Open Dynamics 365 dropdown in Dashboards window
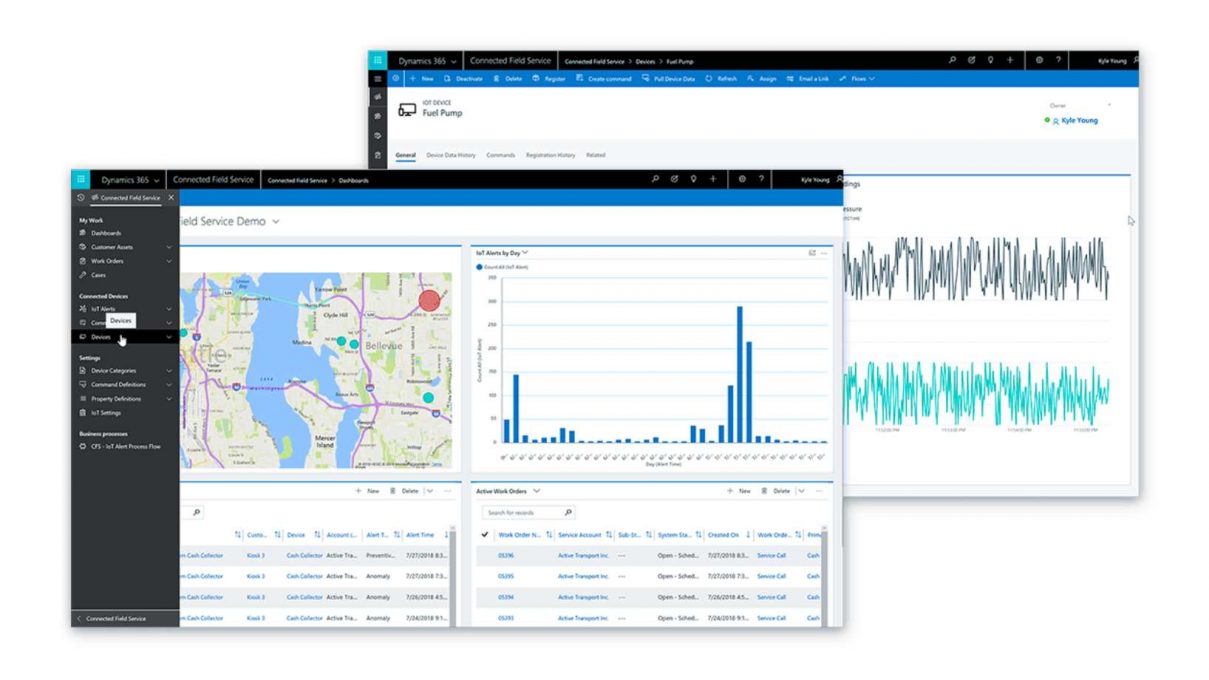Image resolution: width=1209 pixels, height=680 pixels. (x=130, y=180)
